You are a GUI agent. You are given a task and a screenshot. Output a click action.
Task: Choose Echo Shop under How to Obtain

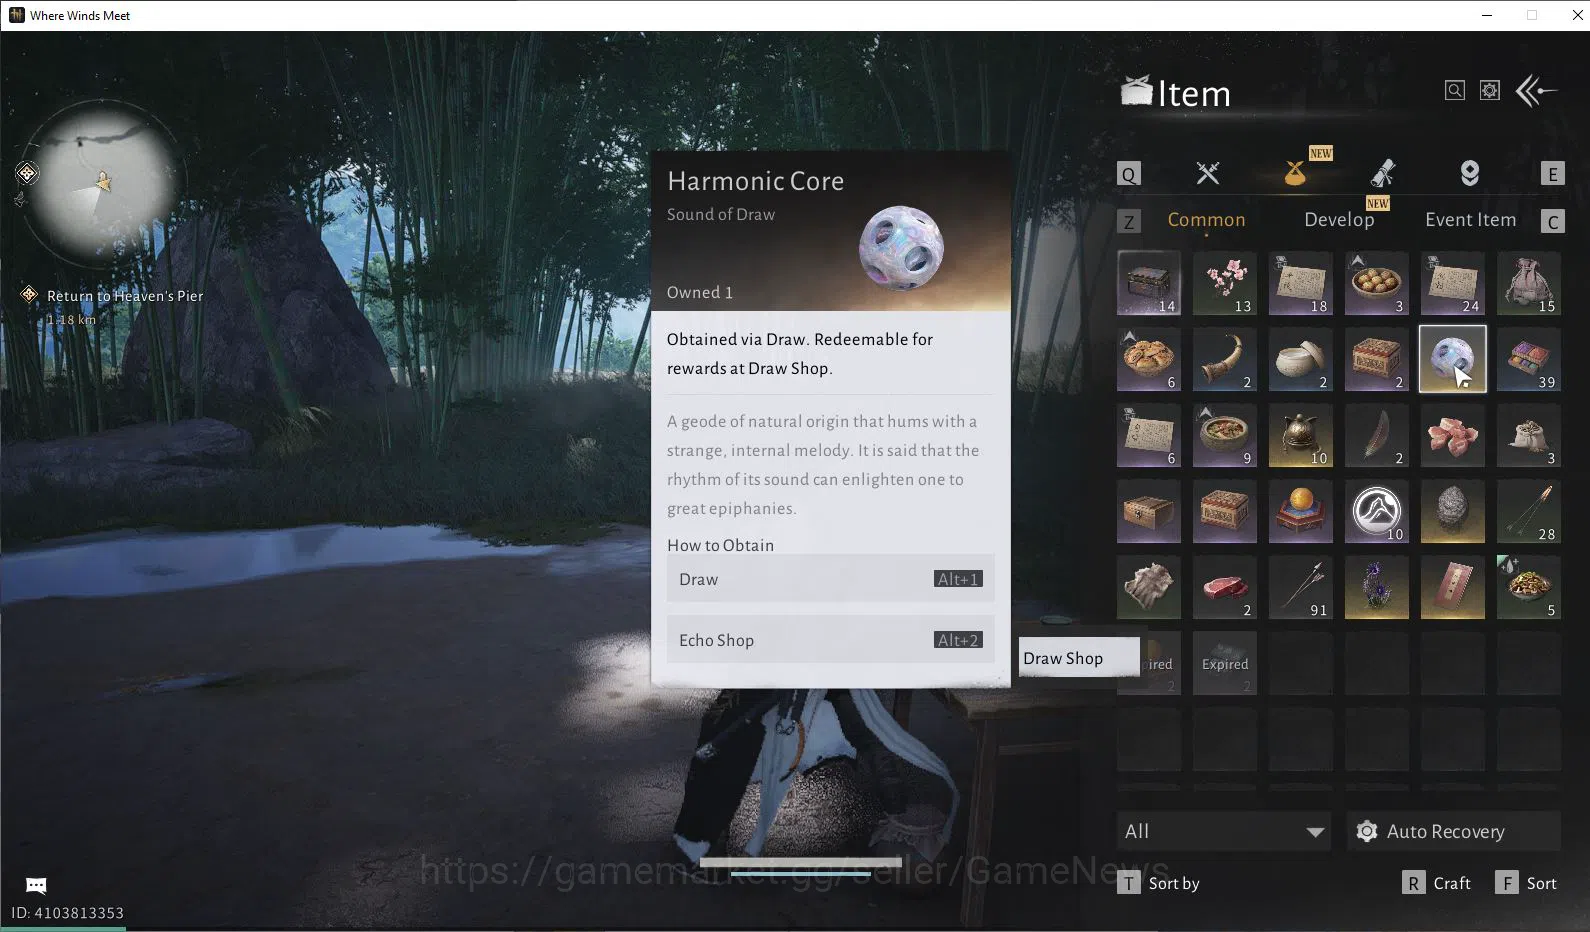830,640
